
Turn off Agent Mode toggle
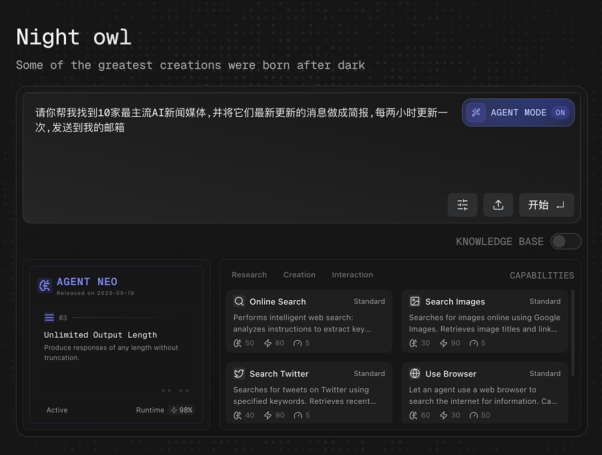pyautogui.click(x=560, y=113)
